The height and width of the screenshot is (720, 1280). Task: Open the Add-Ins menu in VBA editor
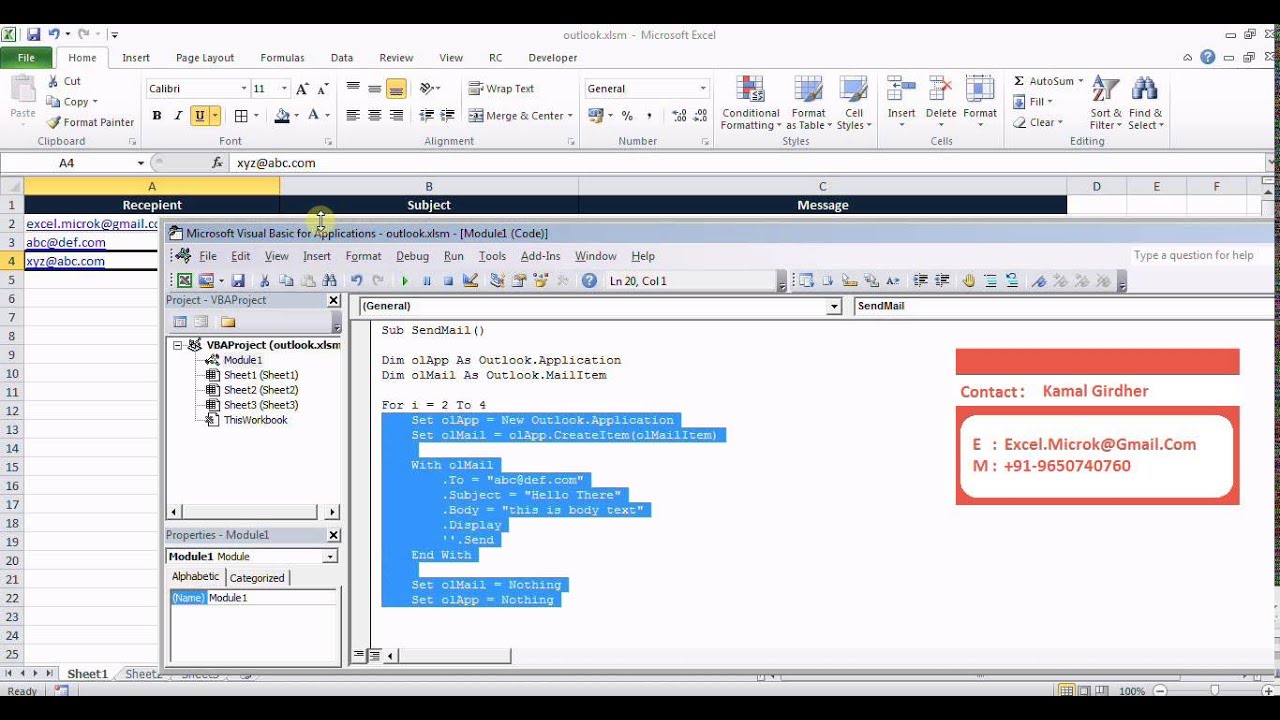(x=541, y=256)
